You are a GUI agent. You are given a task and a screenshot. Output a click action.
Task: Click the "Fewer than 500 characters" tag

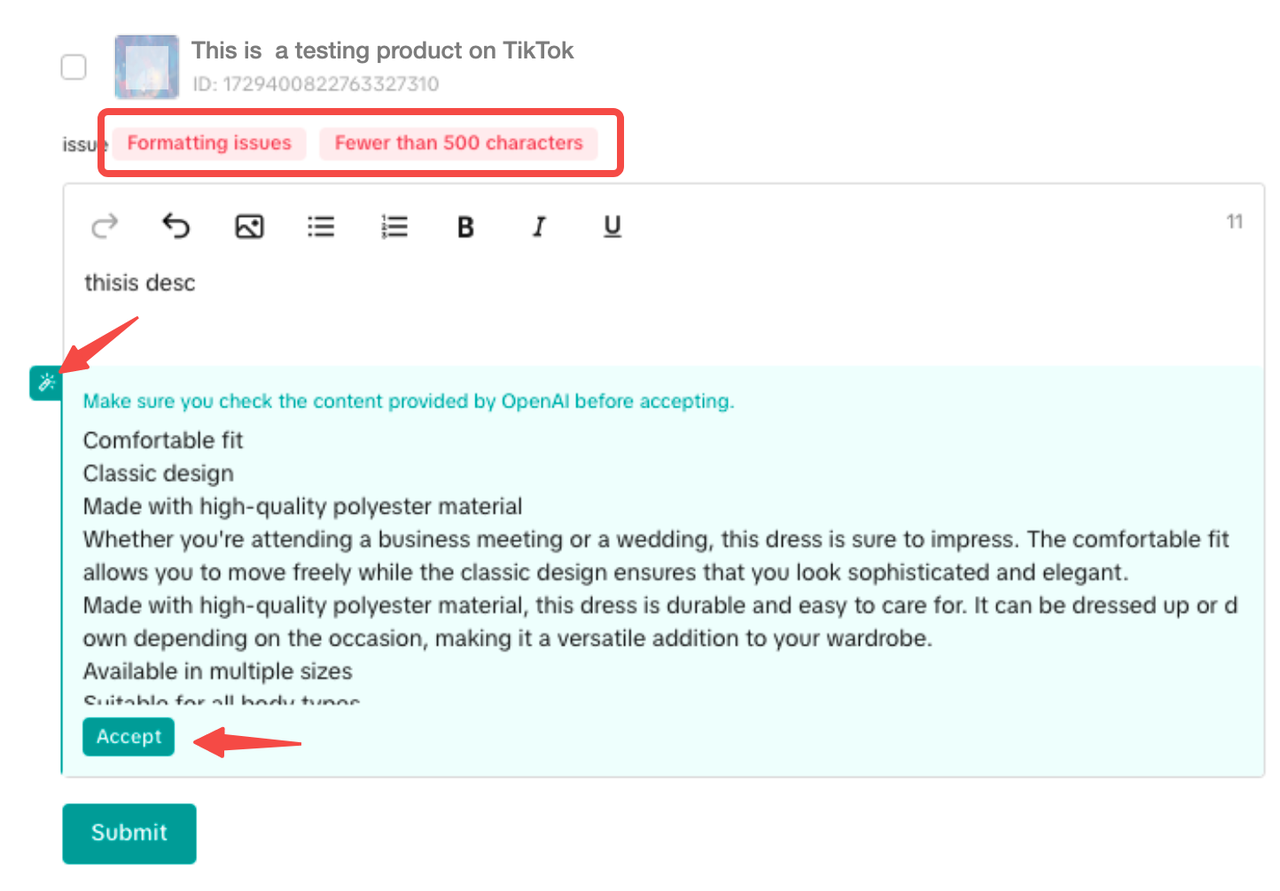coord(458,143)
